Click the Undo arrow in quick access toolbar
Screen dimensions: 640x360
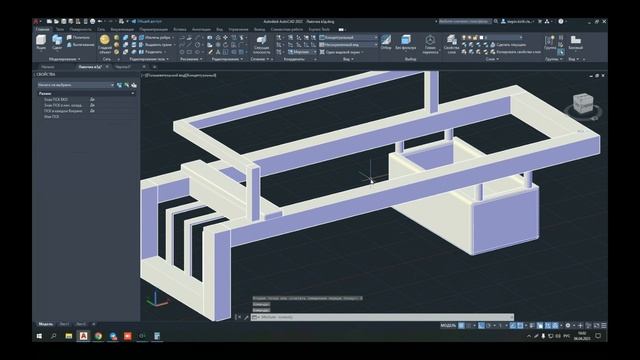(100, 21)
